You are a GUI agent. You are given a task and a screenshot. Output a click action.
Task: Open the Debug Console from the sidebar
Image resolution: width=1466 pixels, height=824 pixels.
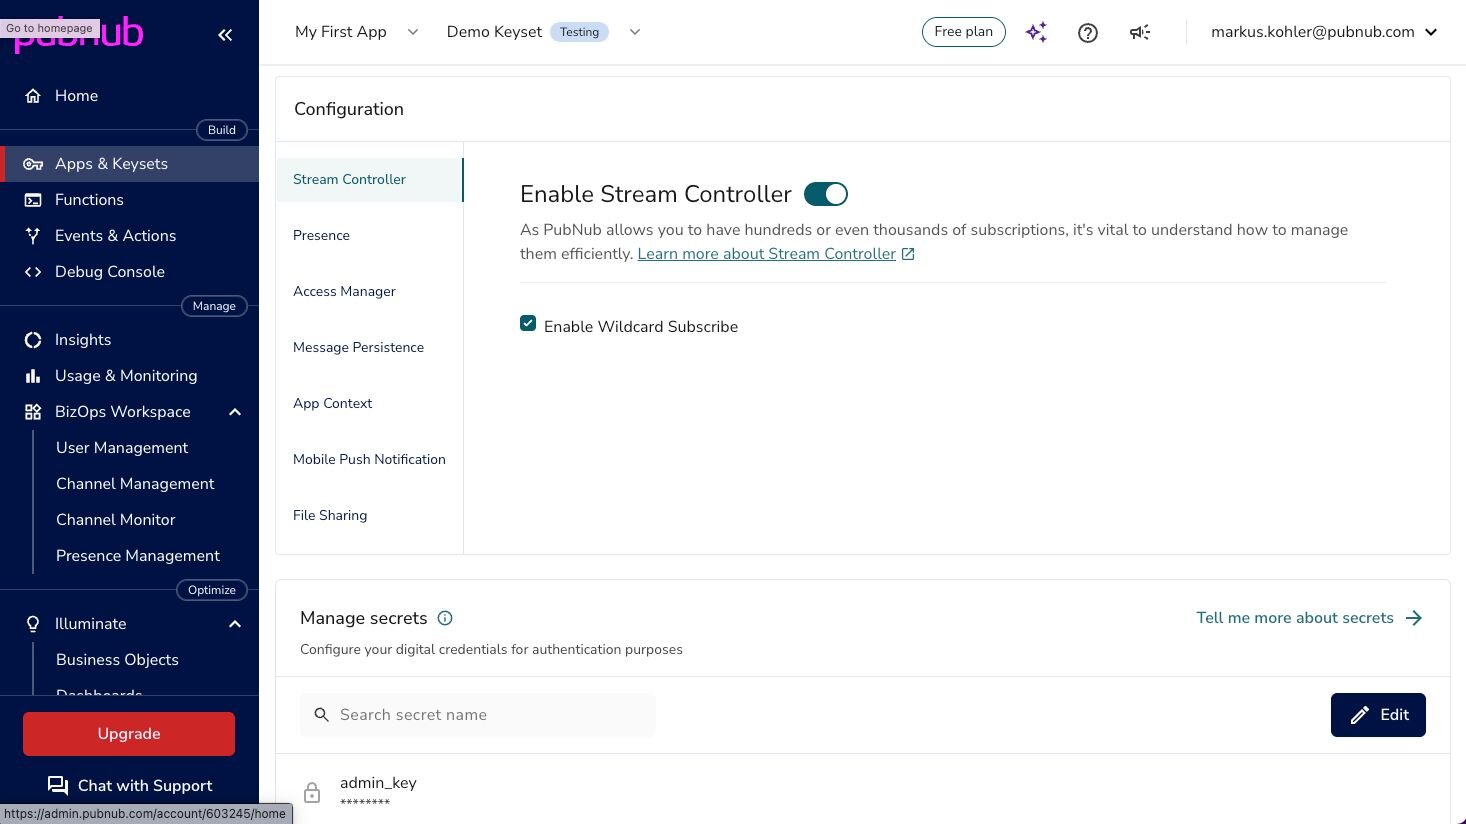[109, 271]
